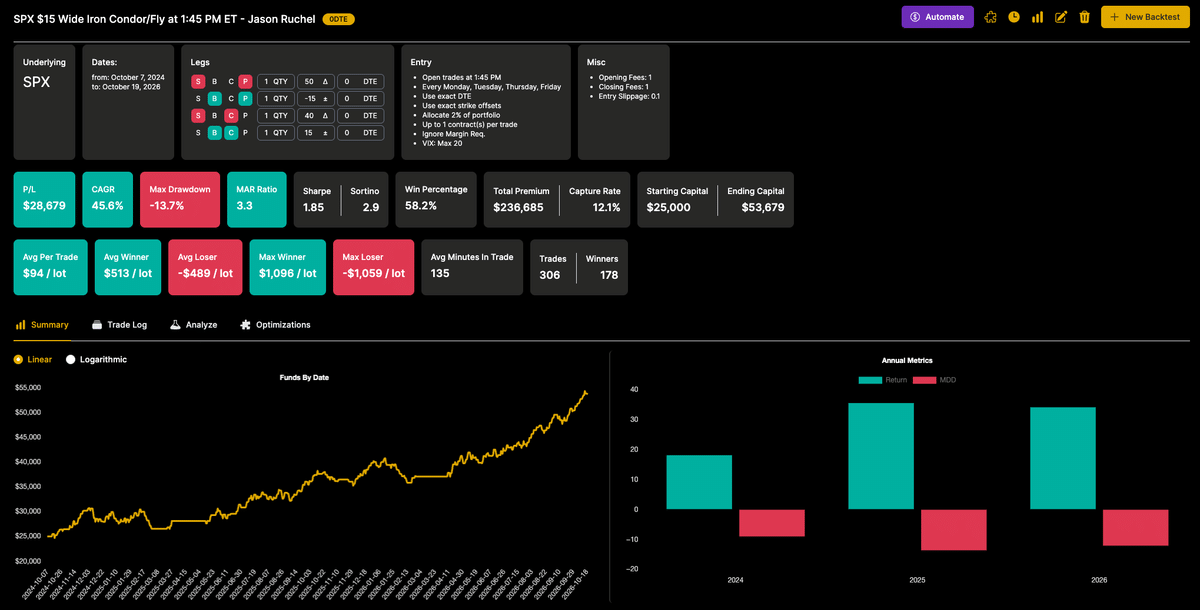Click Starting Capital $25,000 value
The width and height of the screenshot is (1200, 610).
(669, 207)
